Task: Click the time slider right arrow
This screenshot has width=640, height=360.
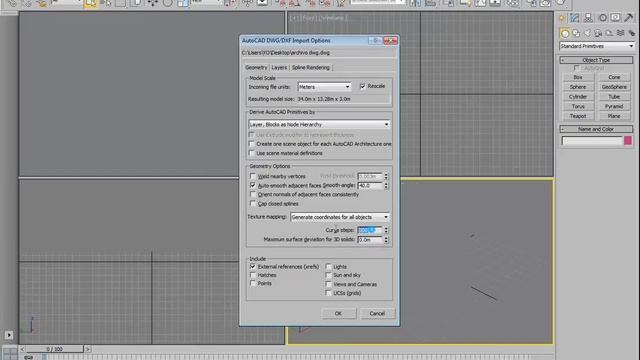Action: pyautogui.click(x=87, y=349)
